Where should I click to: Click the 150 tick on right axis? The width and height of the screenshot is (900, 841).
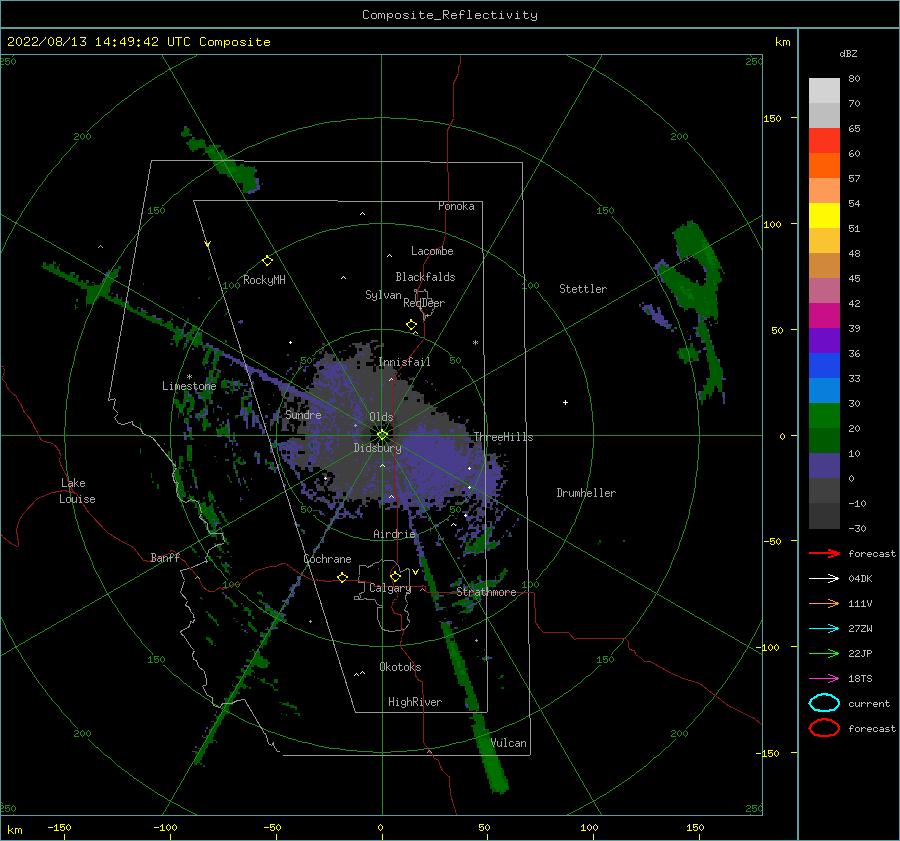pyautogui.click(x=772, y=118)
